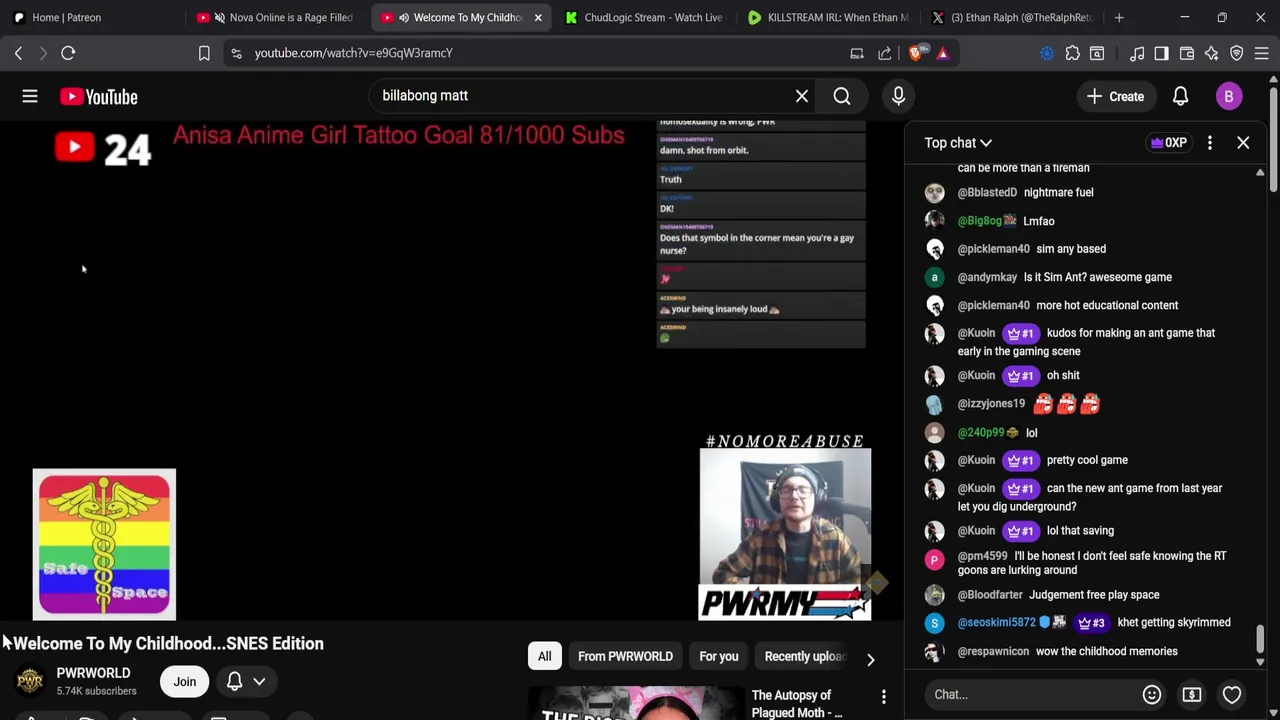Open the YouTube guide hamburger menu
Screen dimensions: 1280x720
[x=30, y=96]
